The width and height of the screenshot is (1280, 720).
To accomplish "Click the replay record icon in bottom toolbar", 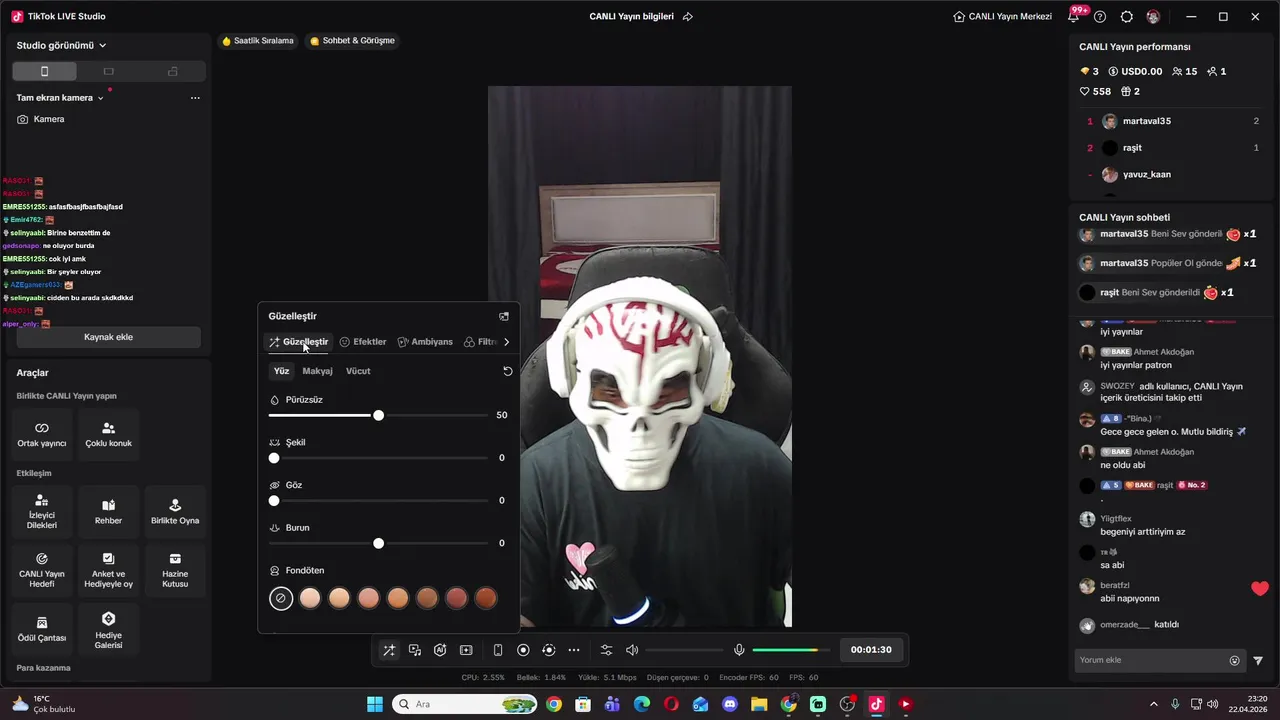I will pyautogui.click(x=548, y=650).
